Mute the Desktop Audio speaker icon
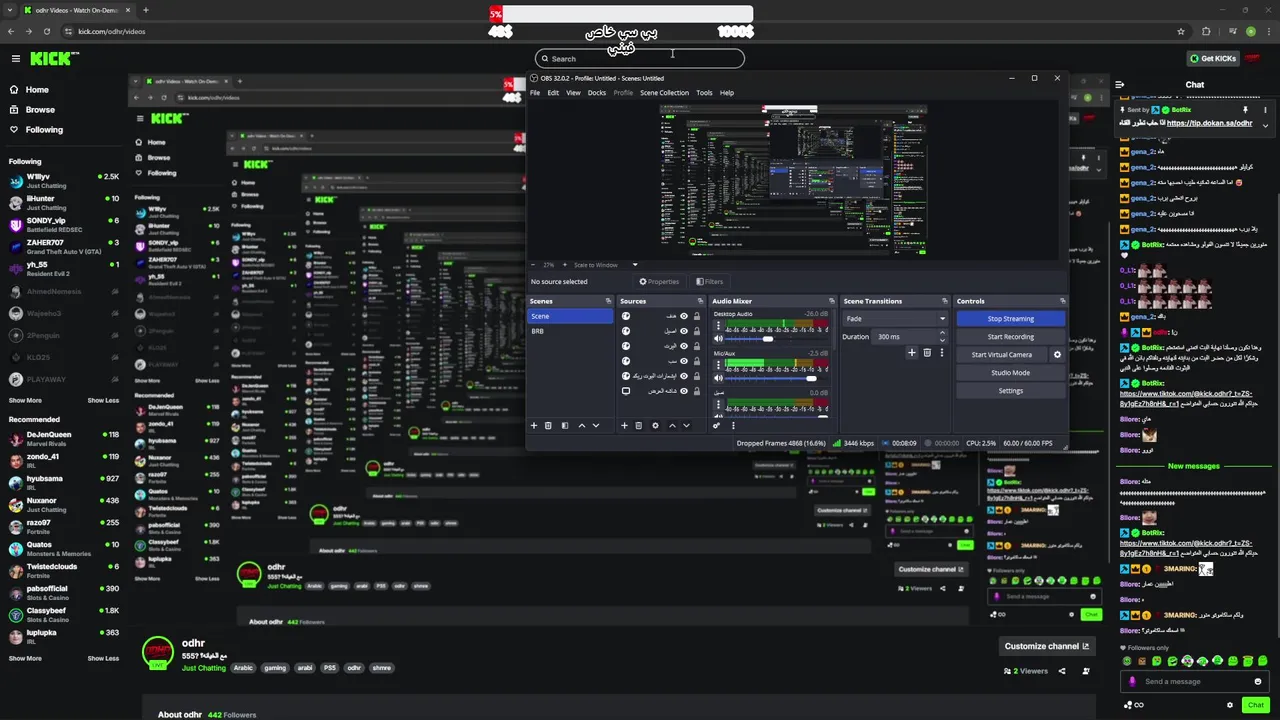1280x720 pixels. (x=718, y=338)
